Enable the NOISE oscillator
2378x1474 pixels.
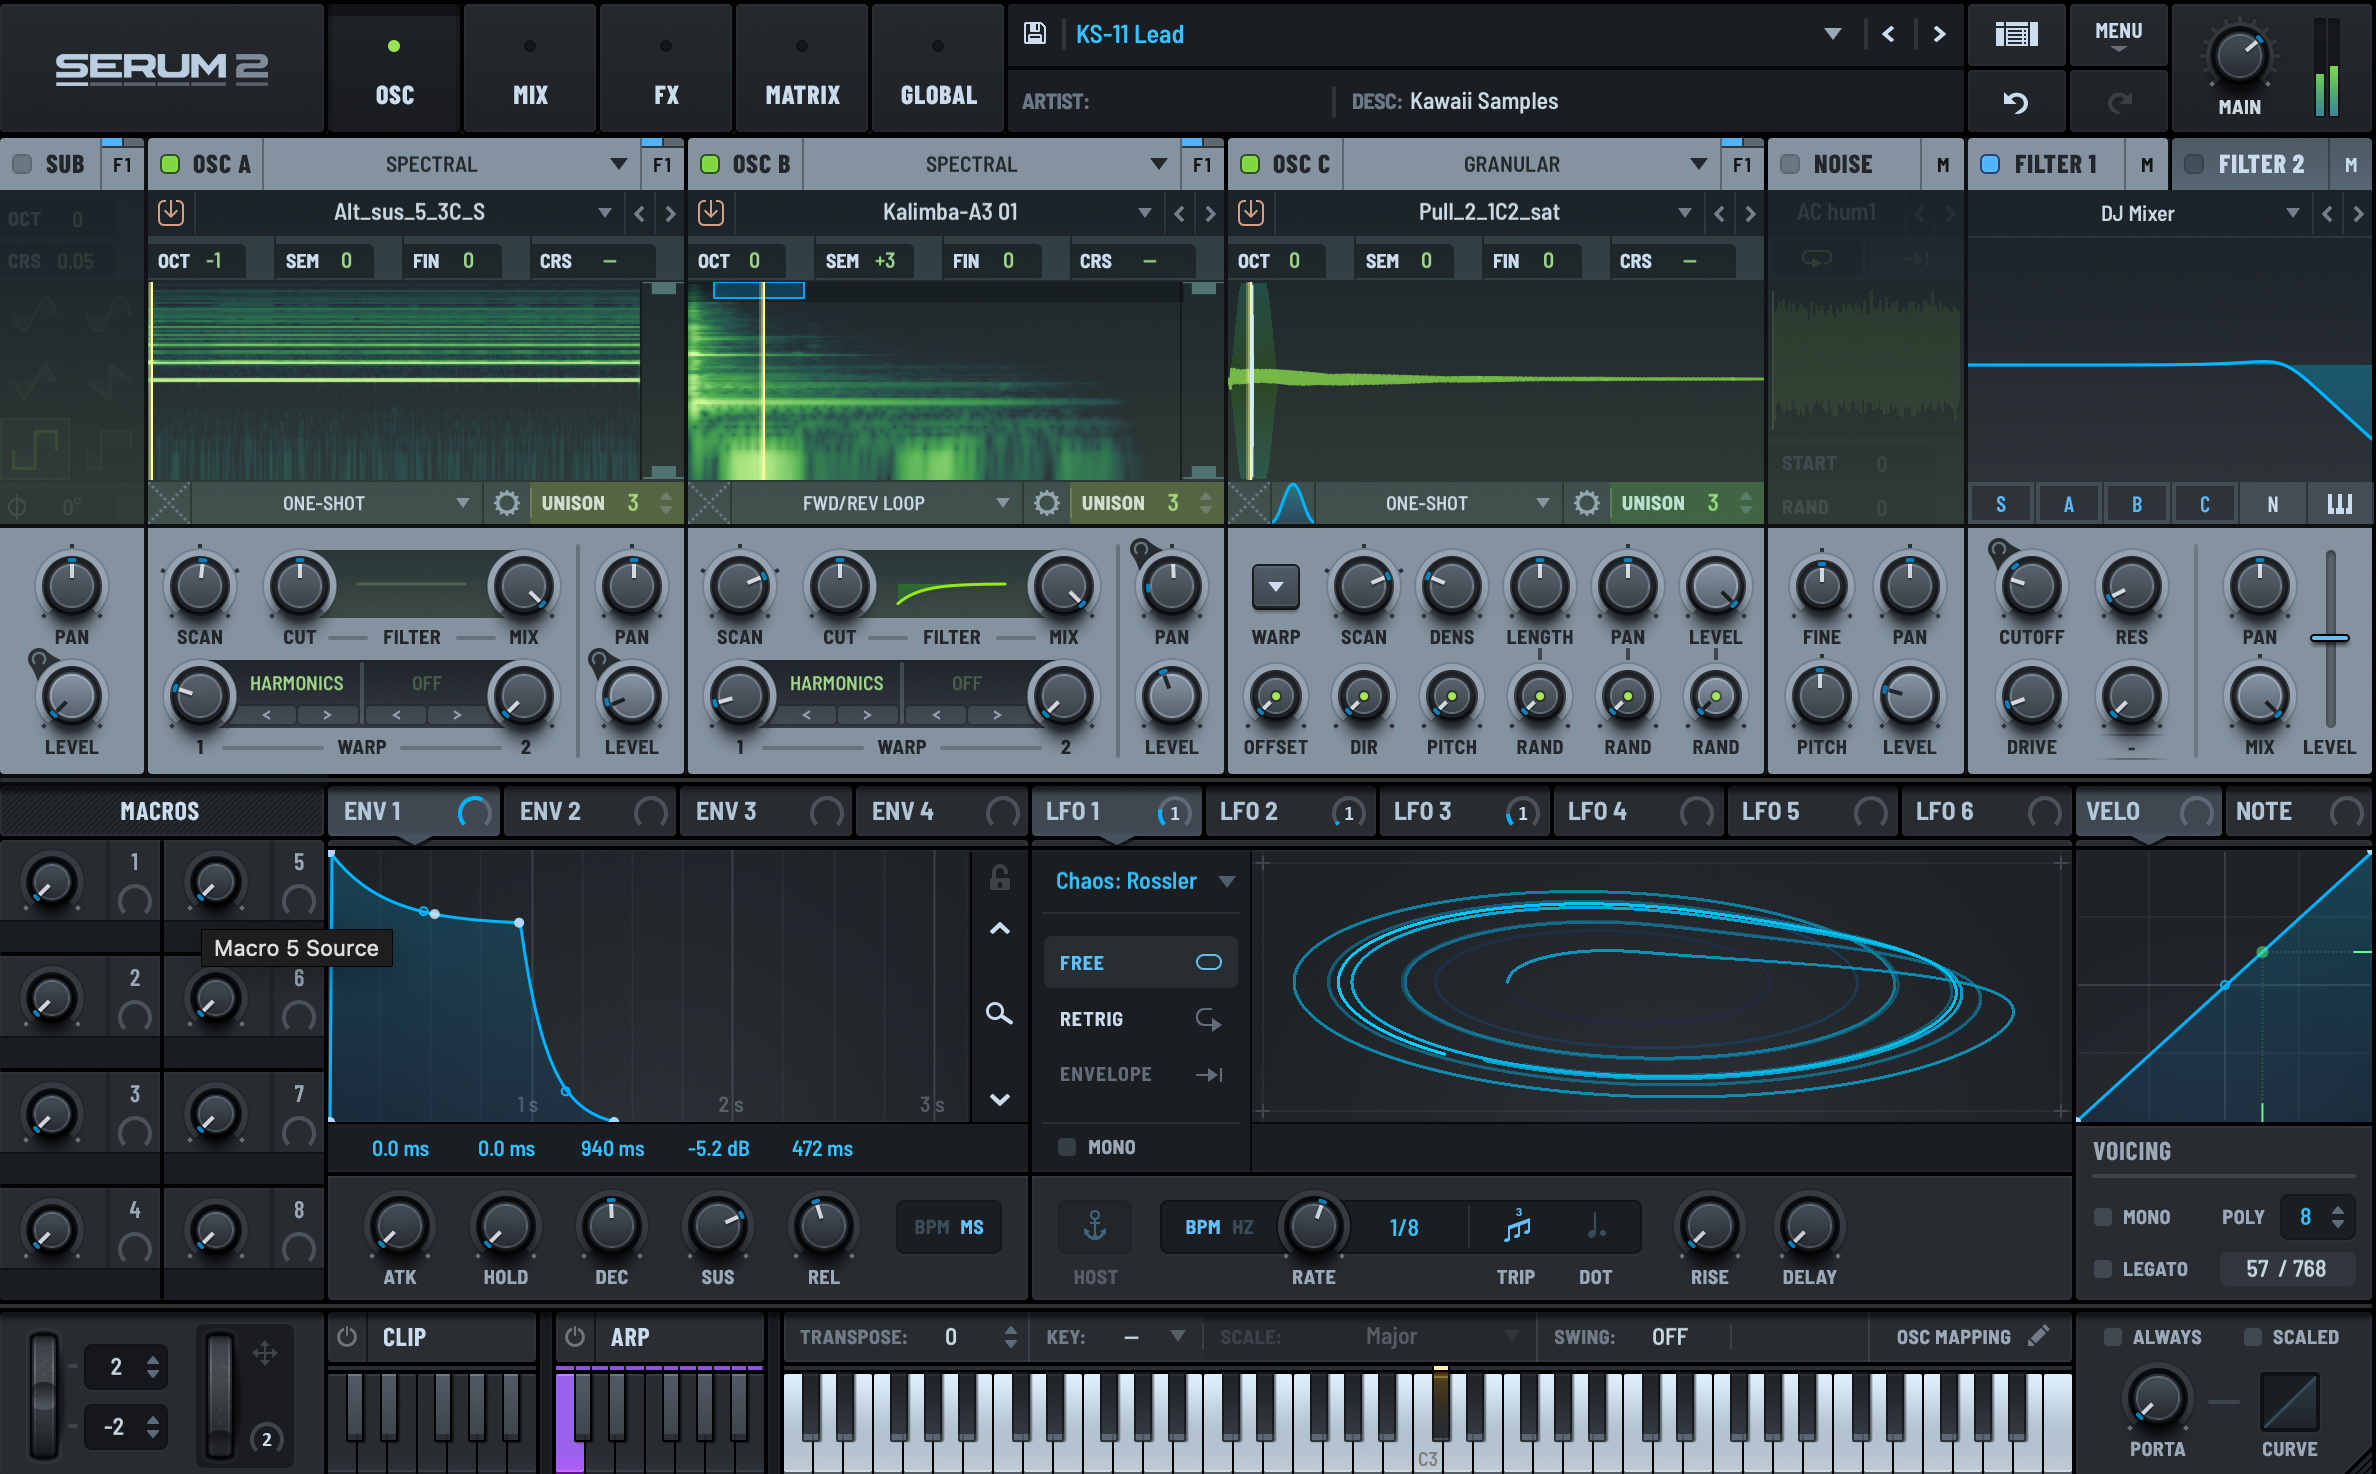[x=1790, y=164]
